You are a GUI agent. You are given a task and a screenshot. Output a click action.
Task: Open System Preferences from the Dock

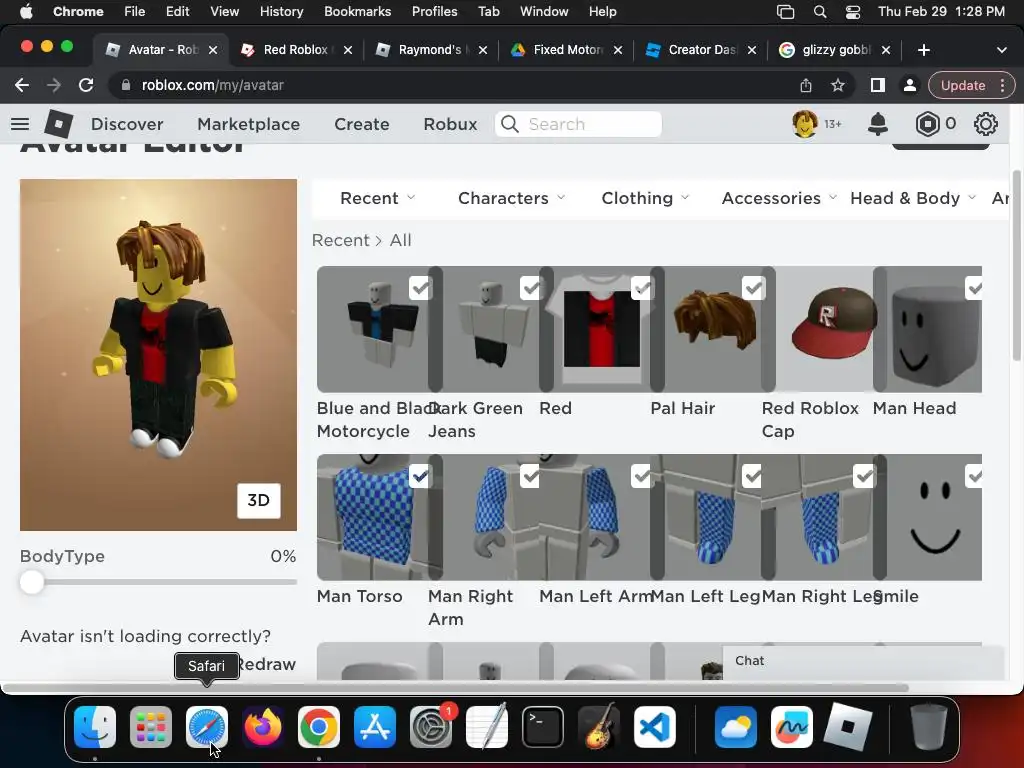click(431, 727)
